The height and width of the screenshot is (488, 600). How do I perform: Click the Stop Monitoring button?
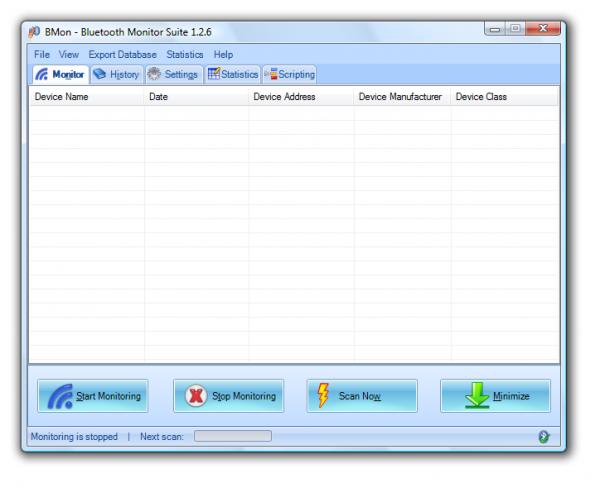point(228,396)
